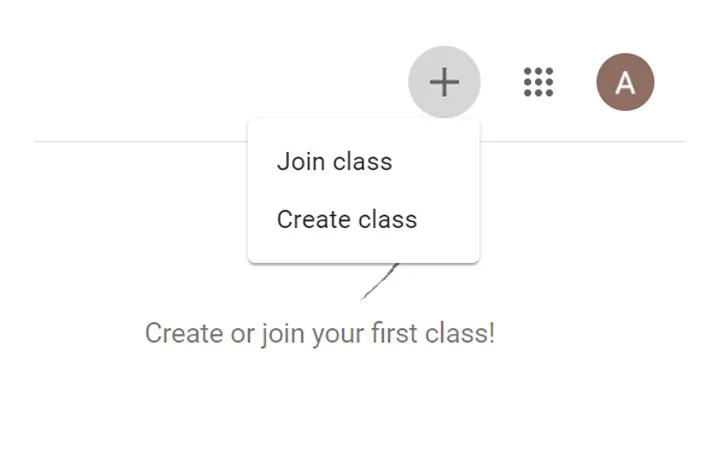Click the sketch line below the menu
The height and width of the screenshot is (450, 720).
(378, 284)
